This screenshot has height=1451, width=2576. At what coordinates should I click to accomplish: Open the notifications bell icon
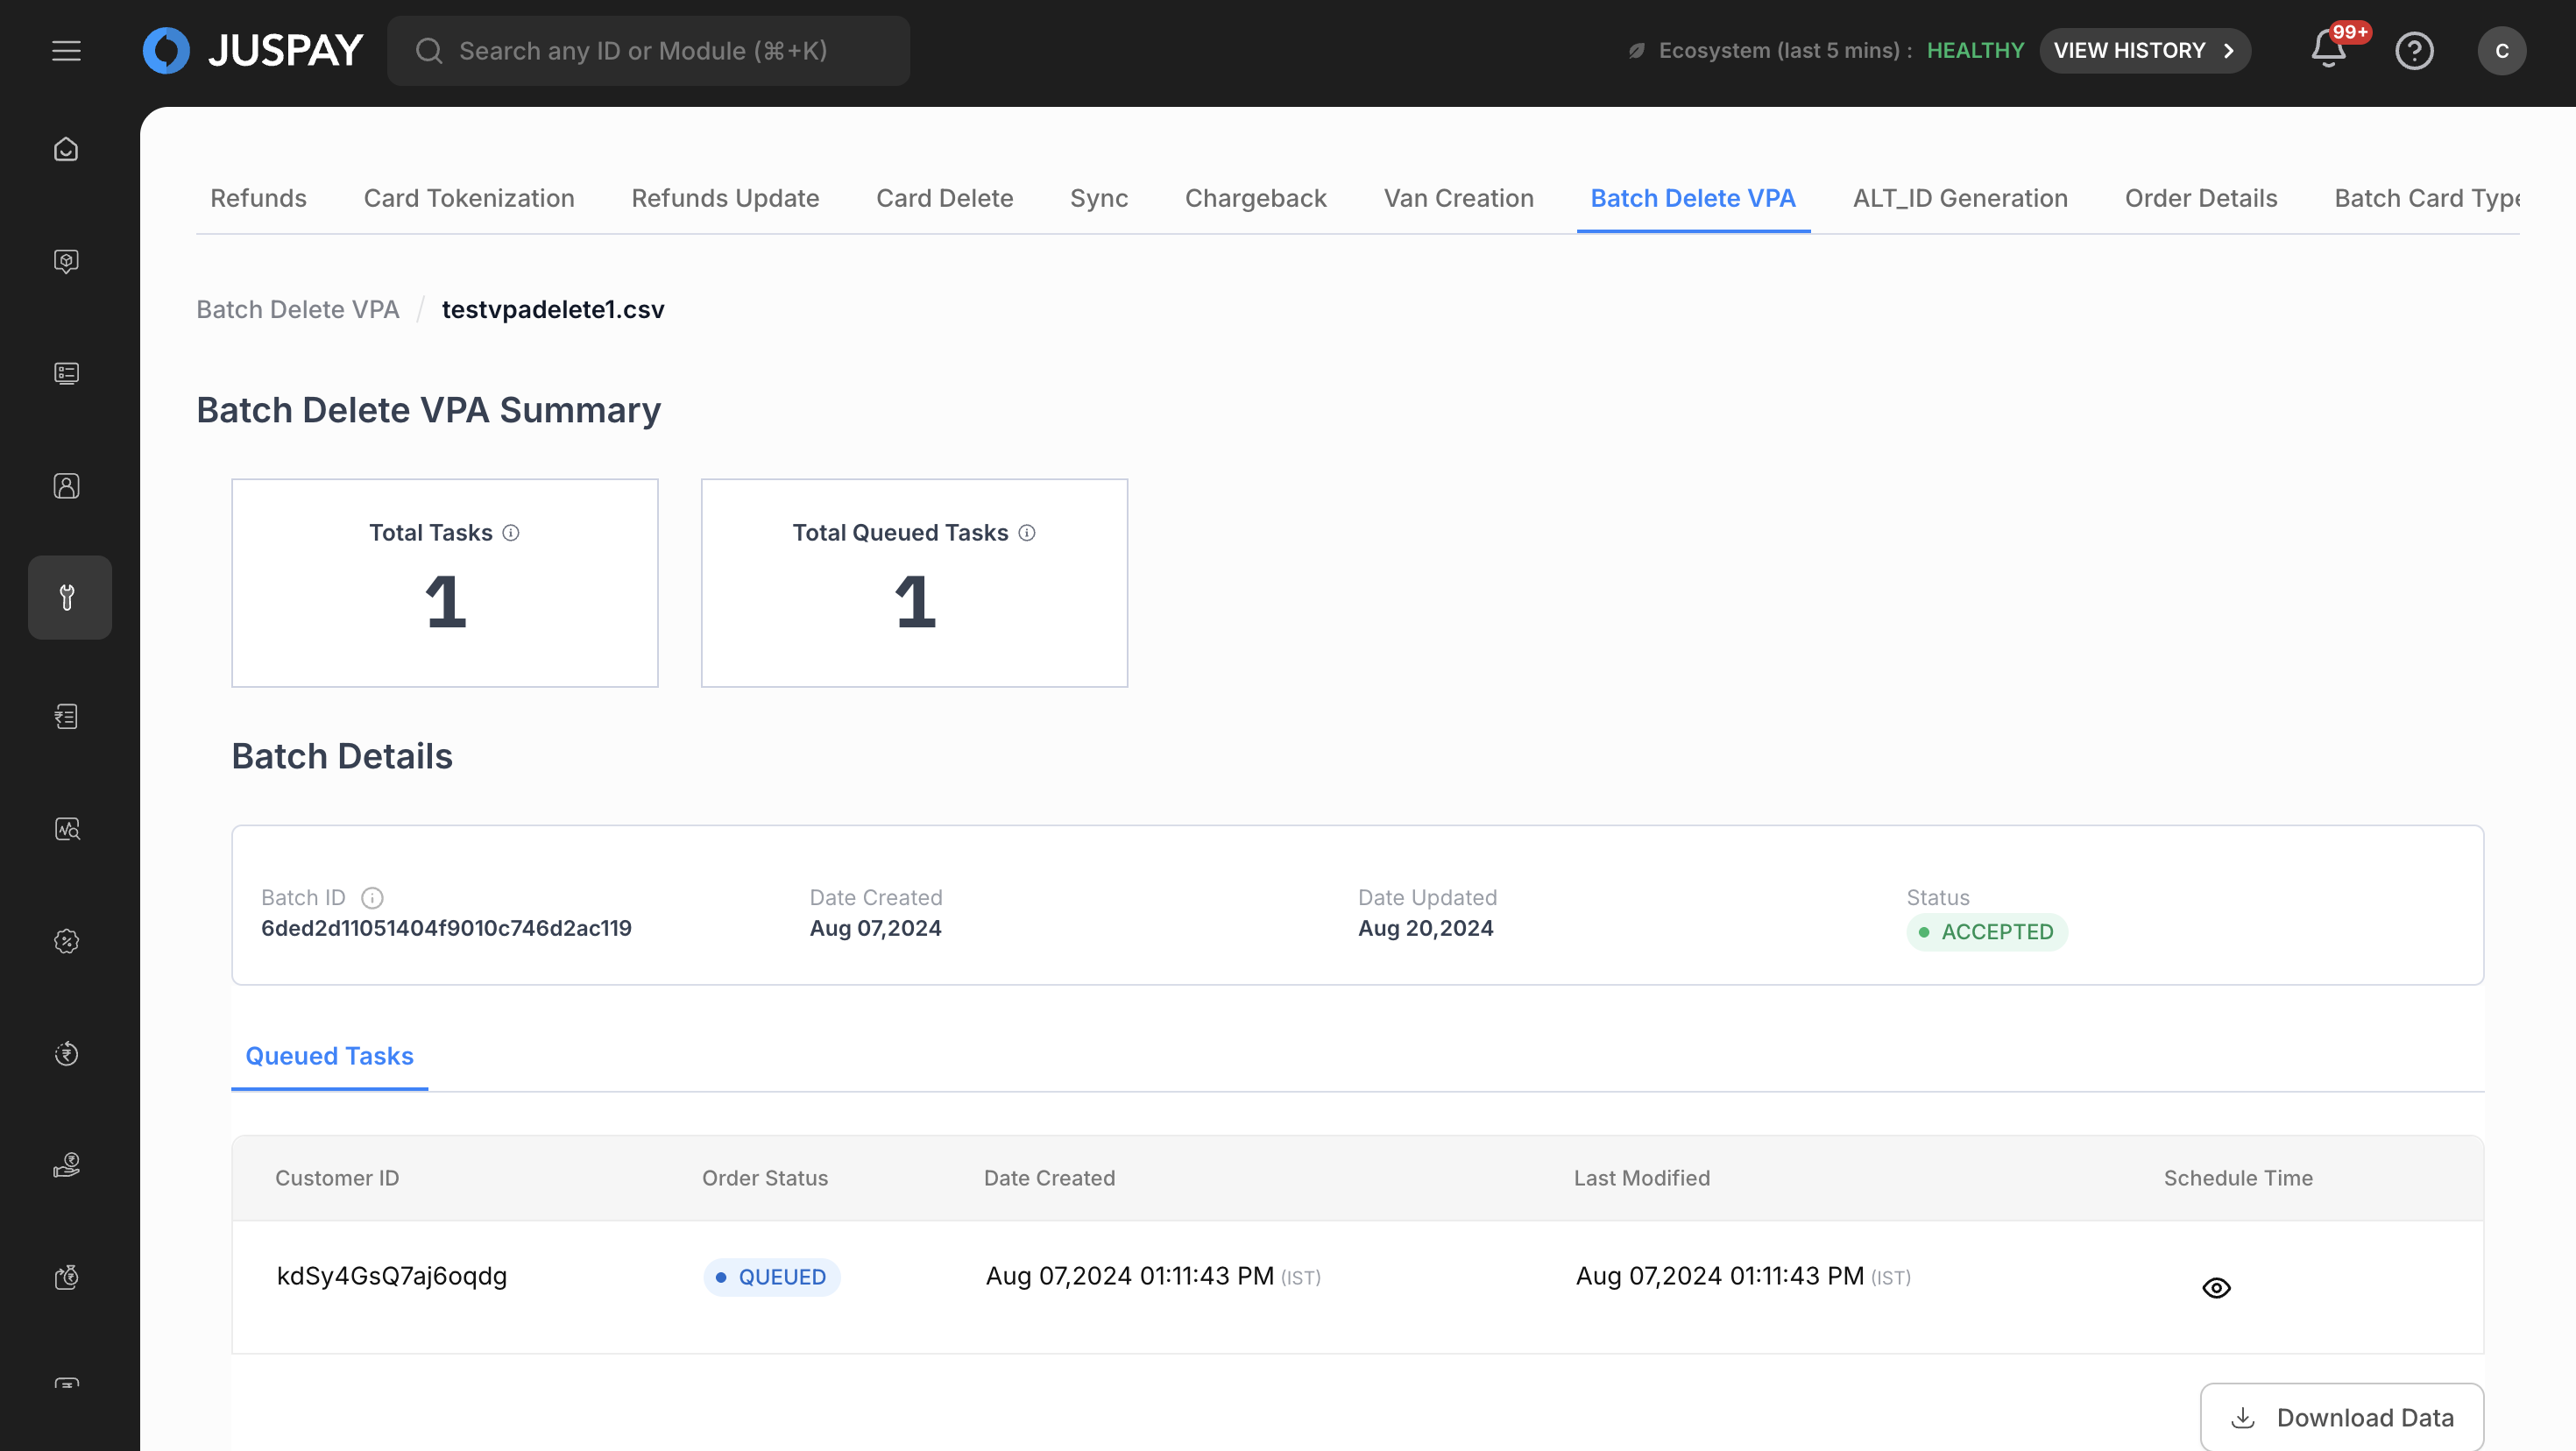[2328, 50]
